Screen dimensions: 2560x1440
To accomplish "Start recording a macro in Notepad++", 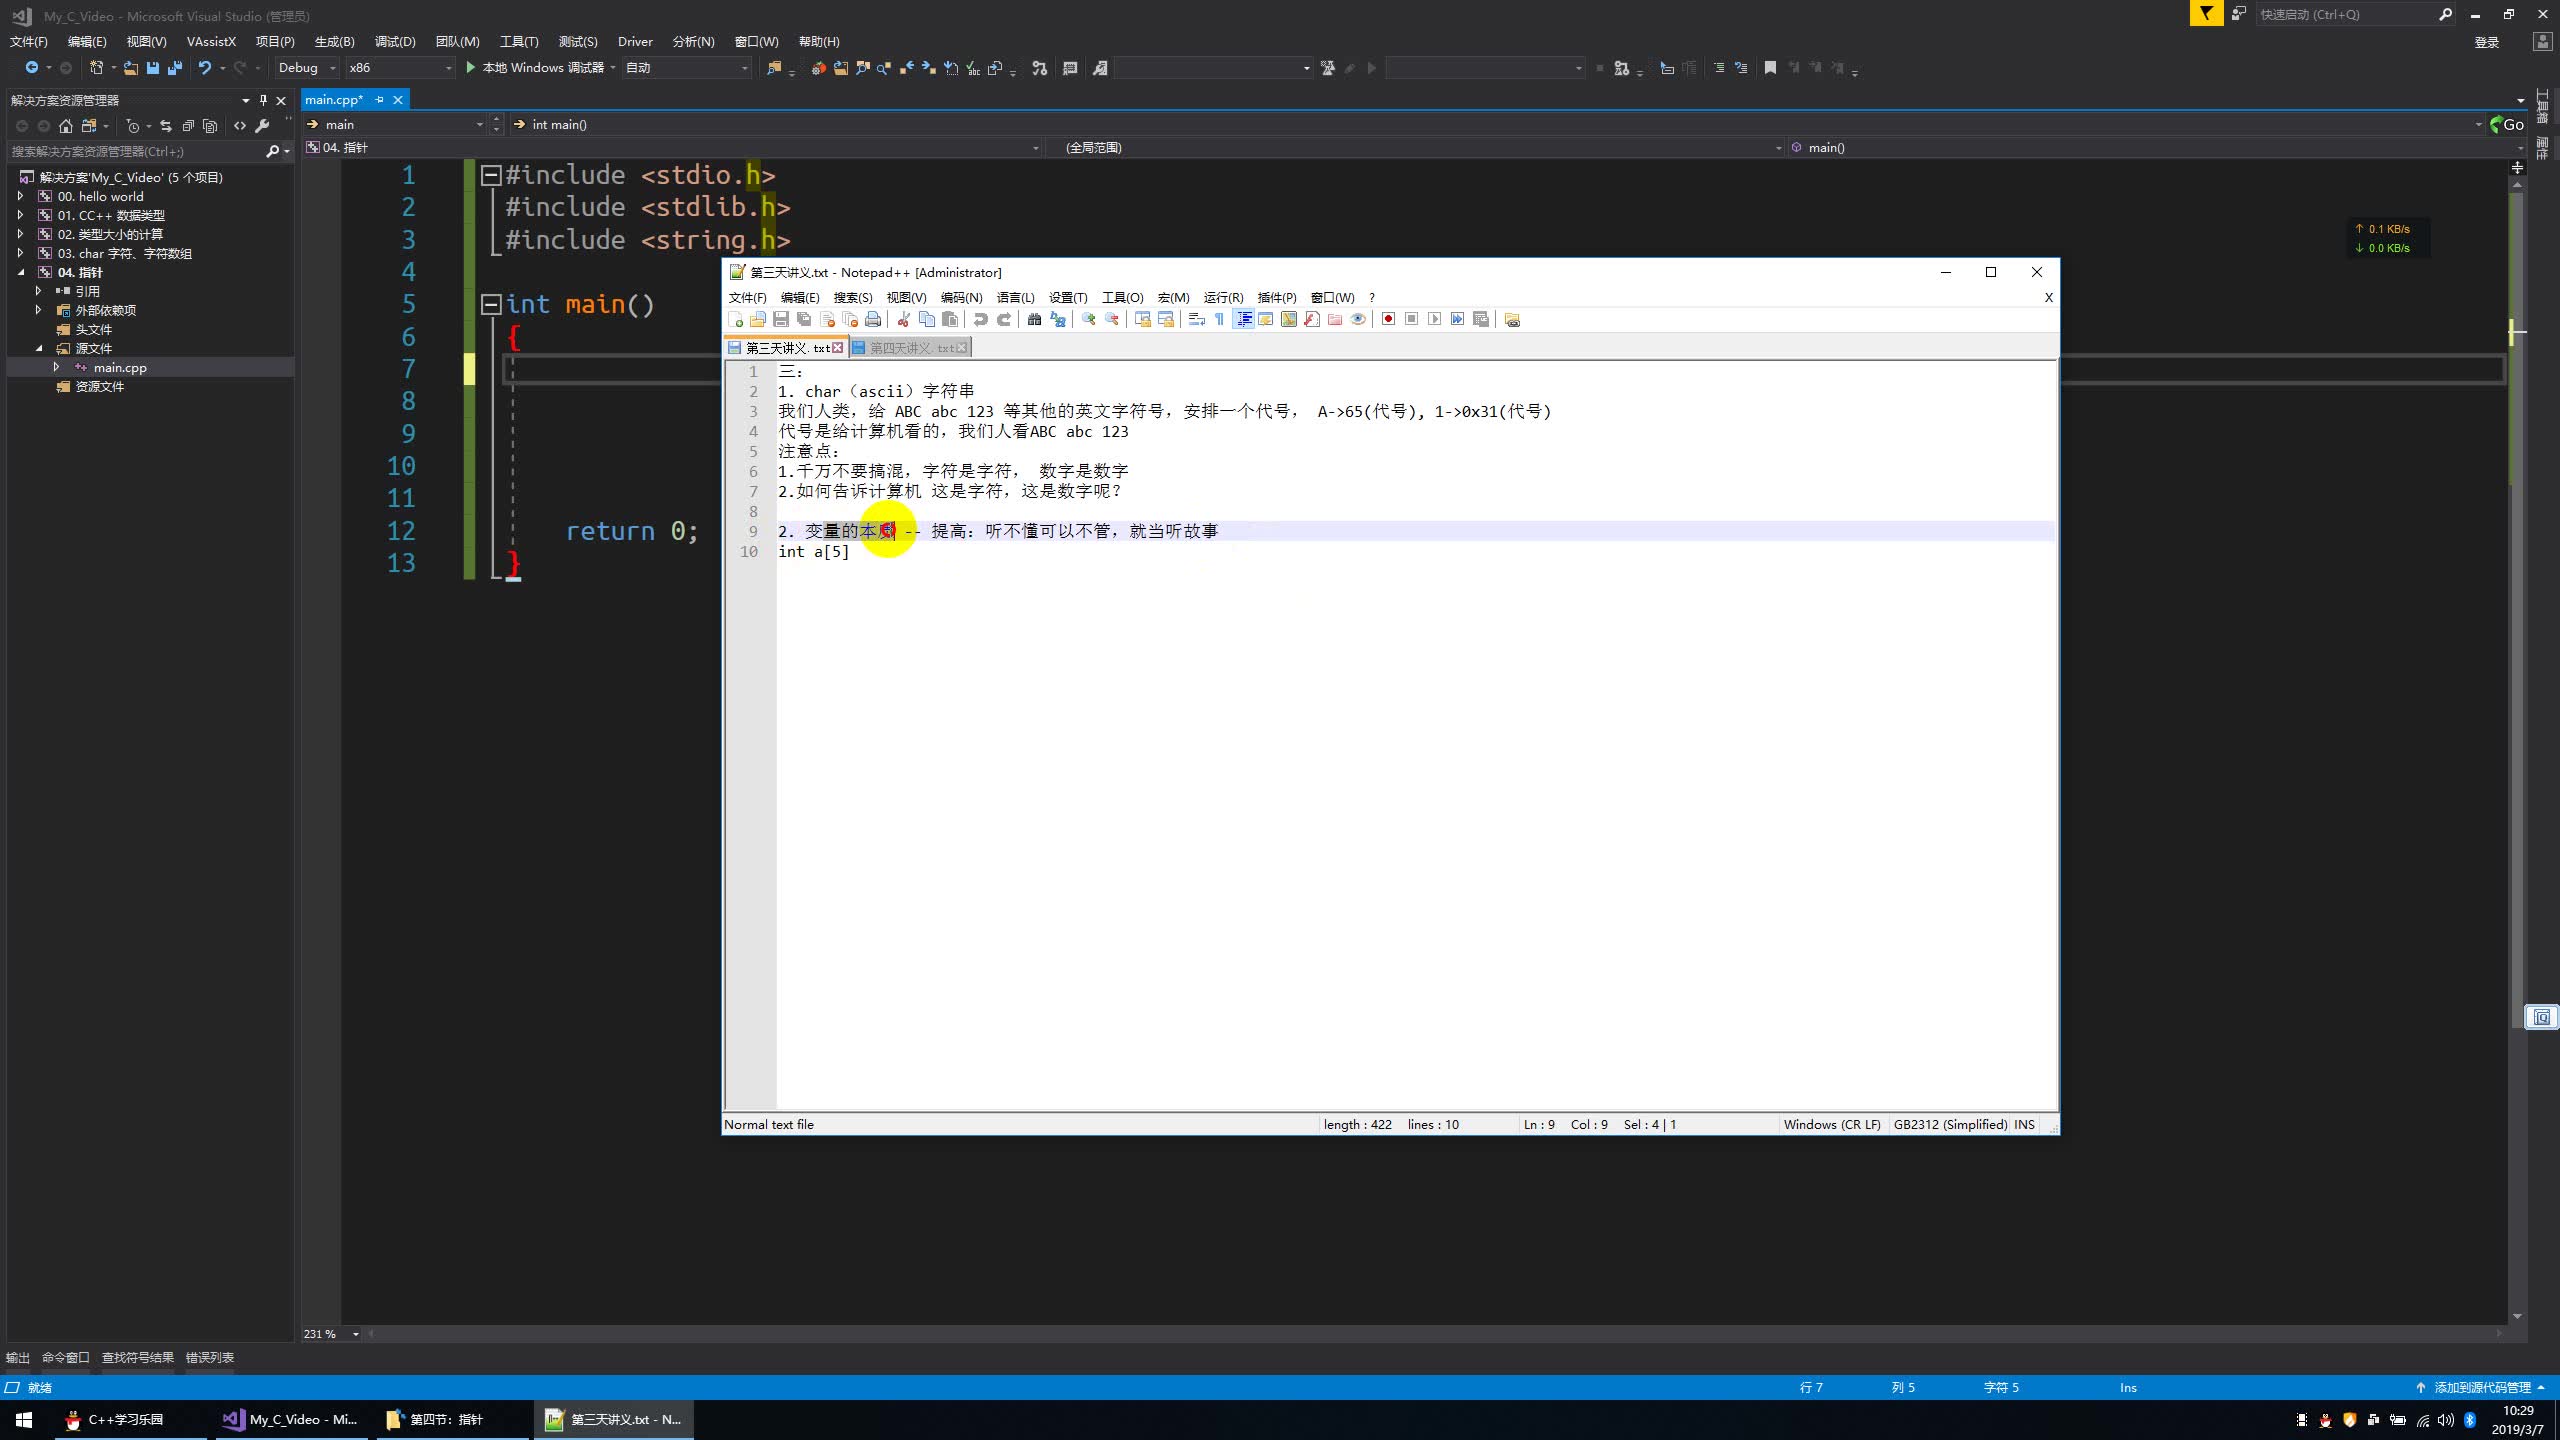I will tap(1388, 319).
